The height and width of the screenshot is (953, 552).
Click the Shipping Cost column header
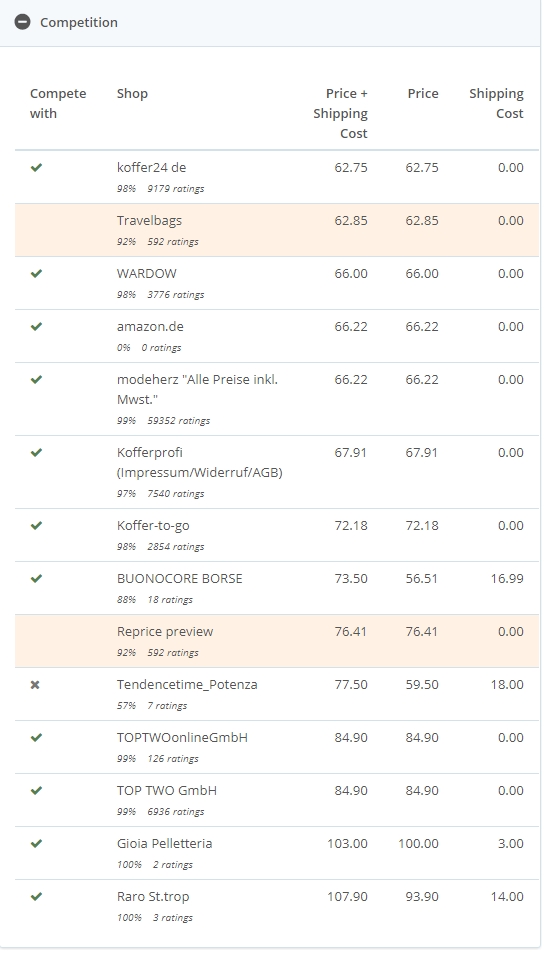pyautogui.click(x=496, y=103)
